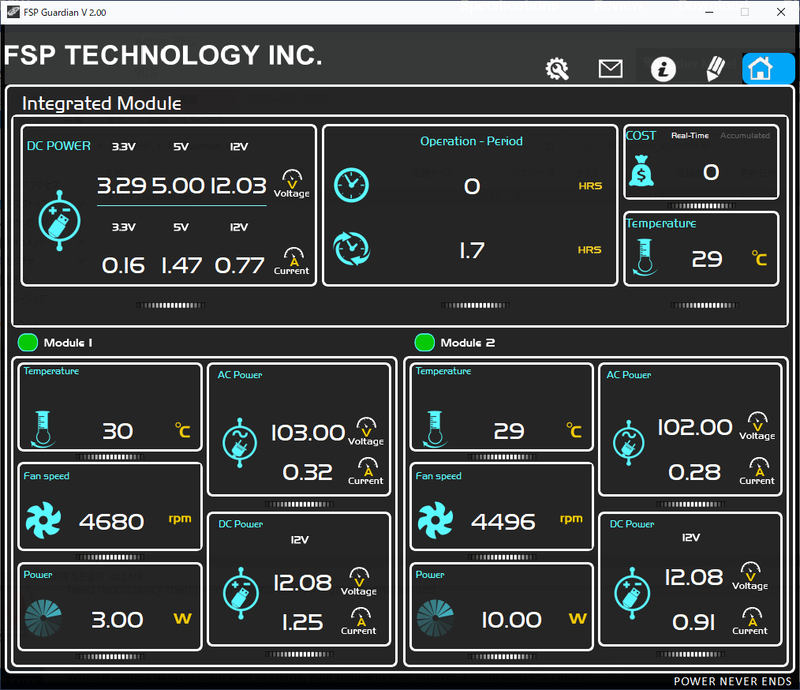800x690 pixels.
Task: Click the Operation - Period title
Action: coord(471,141)
